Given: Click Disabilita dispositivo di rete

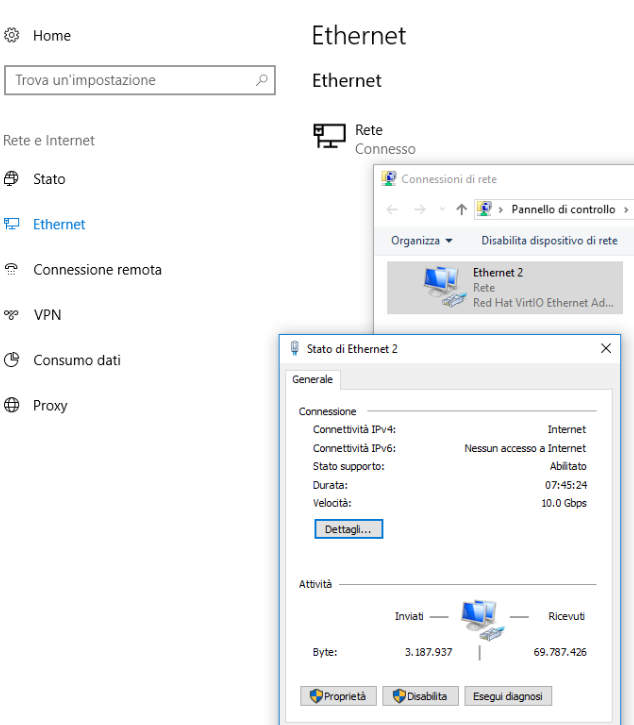Looking at the screenshot, I should click(x=549, y=241).
